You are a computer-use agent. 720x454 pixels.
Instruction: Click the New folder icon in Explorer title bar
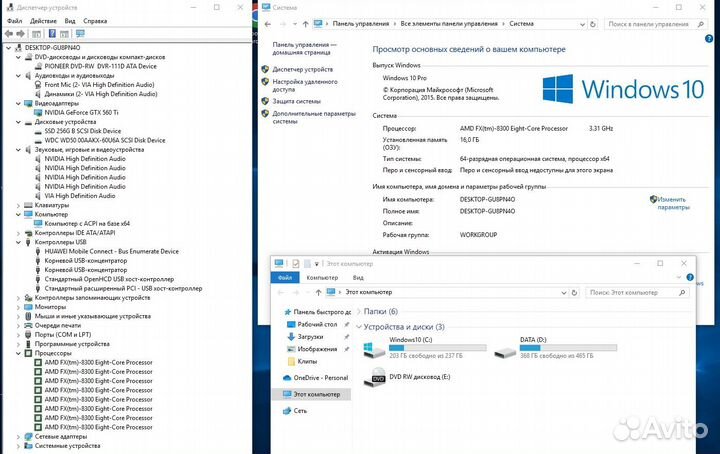[x=307, y=263]
